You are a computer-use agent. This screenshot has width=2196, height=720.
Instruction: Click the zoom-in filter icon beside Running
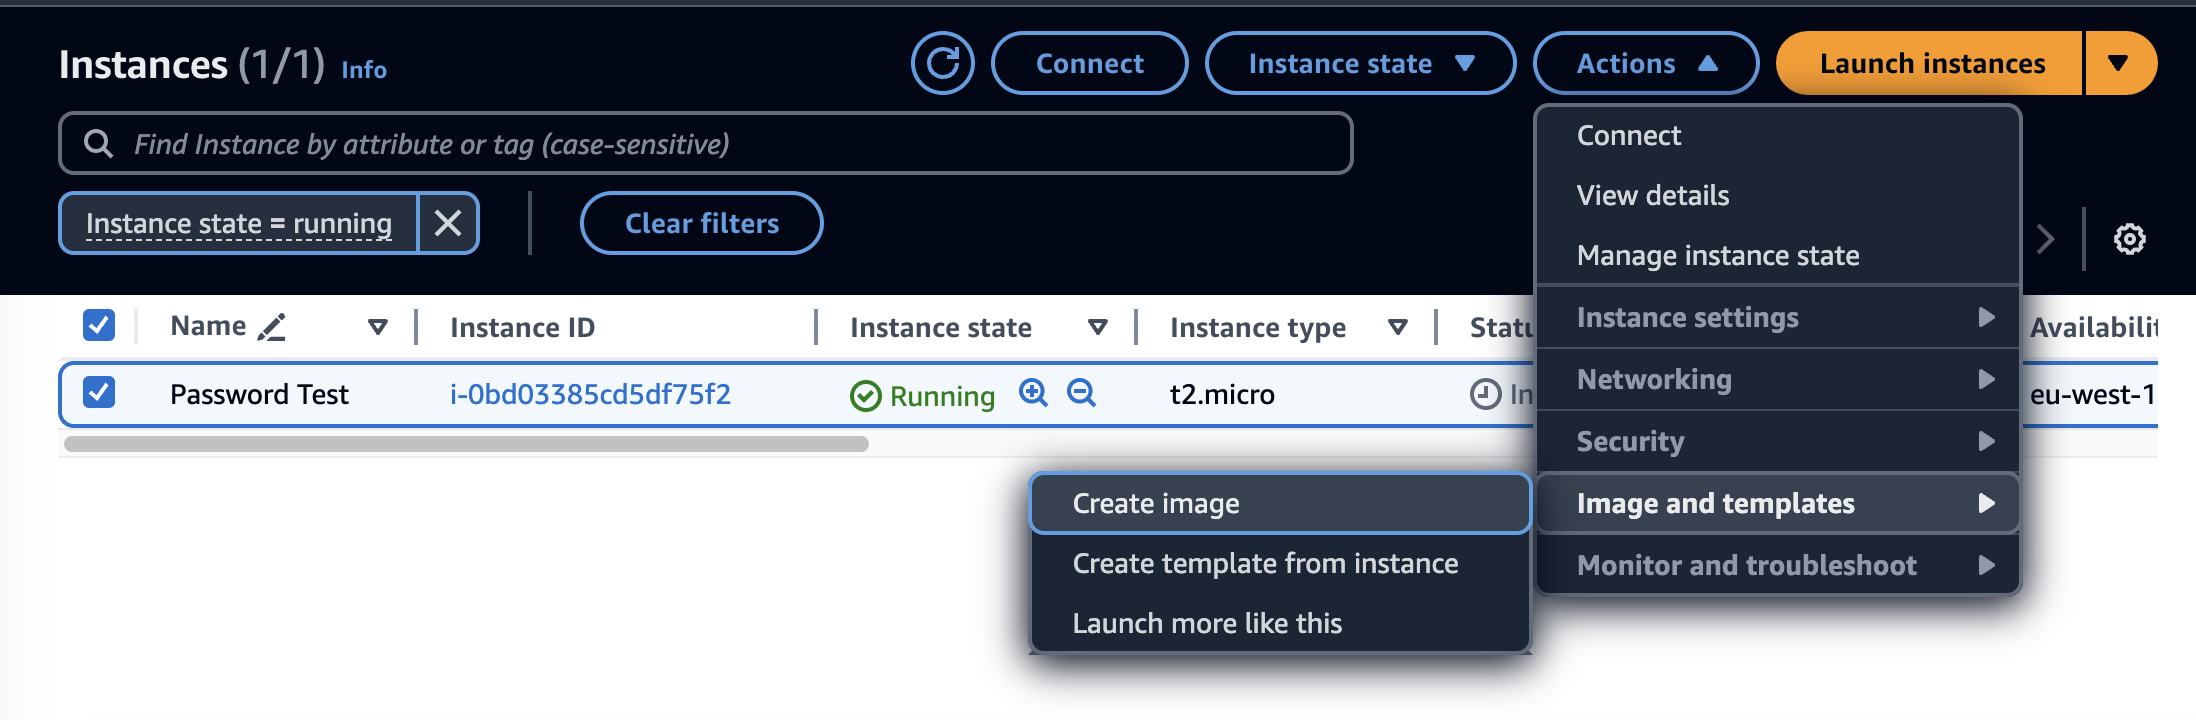[1033, 393]
